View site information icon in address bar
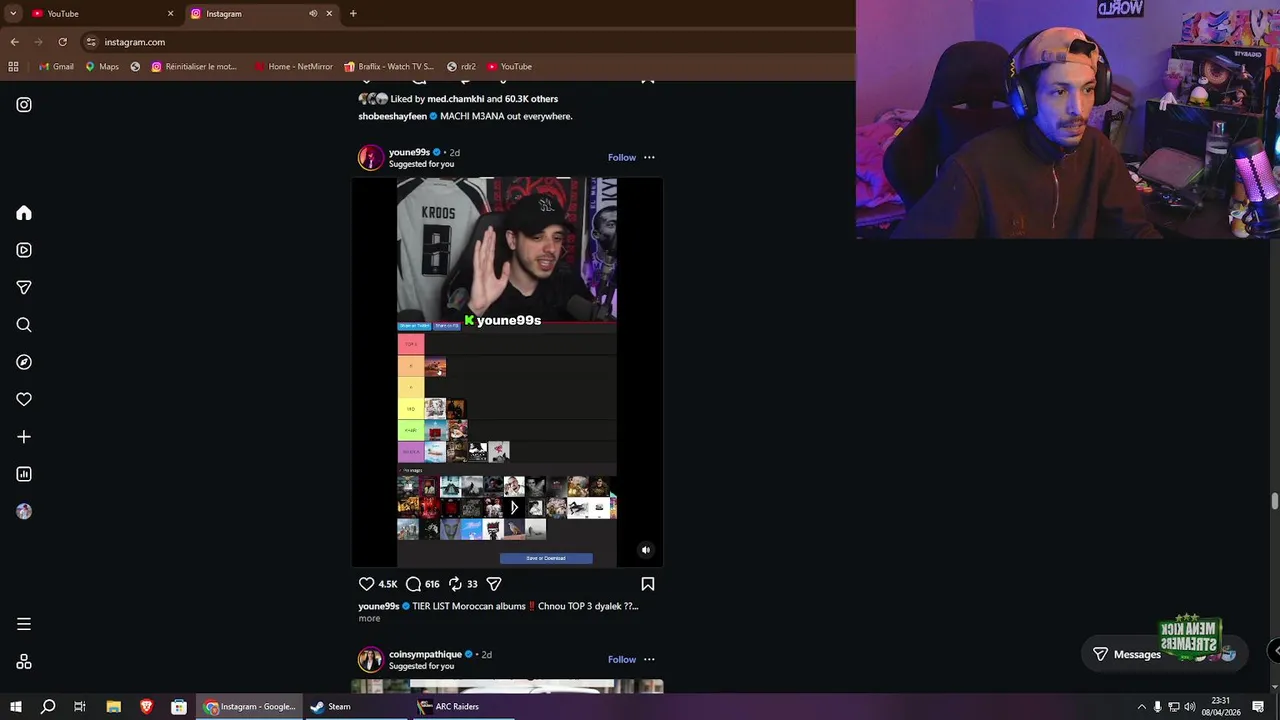This screenshot has height=720, width=1280. tap(91, 42)
